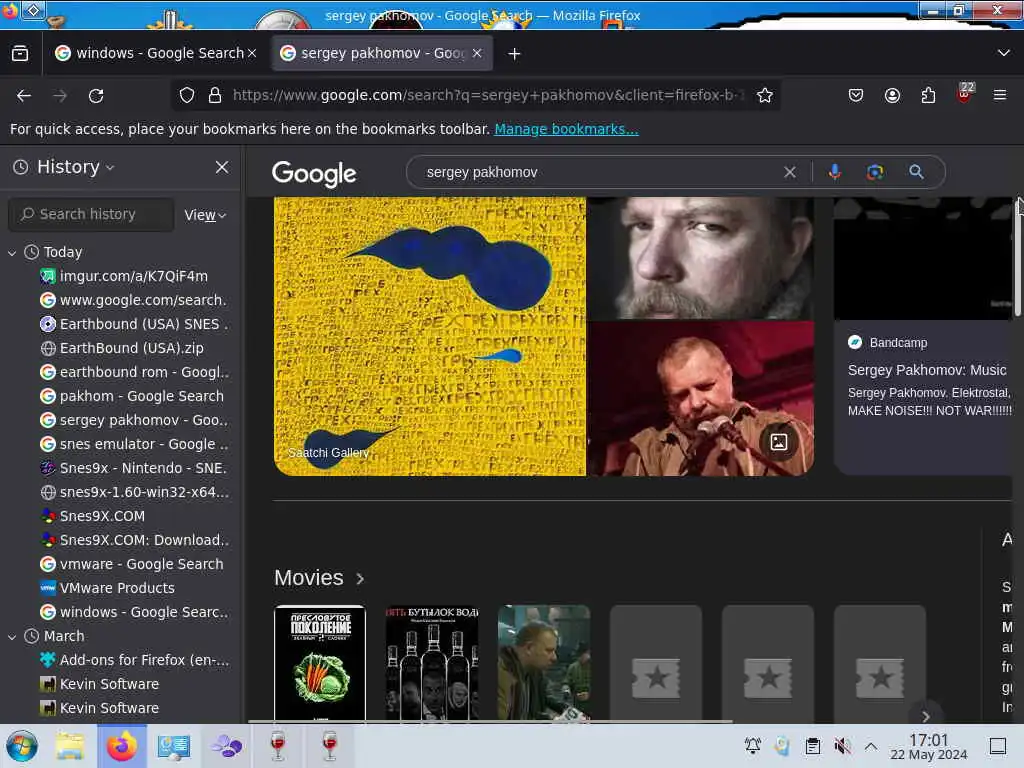Collapse the Today history group

pyautogui.click(x=12, y=252)
